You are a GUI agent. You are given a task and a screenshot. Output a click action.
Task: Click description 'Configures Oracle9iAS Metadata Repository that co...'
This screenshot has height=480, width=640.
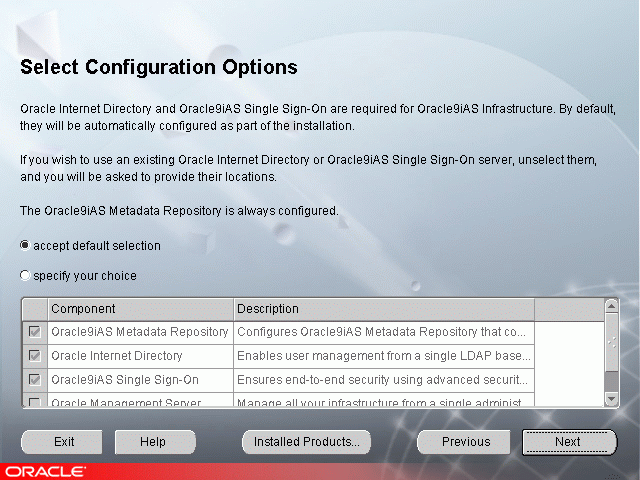[381, 332]
